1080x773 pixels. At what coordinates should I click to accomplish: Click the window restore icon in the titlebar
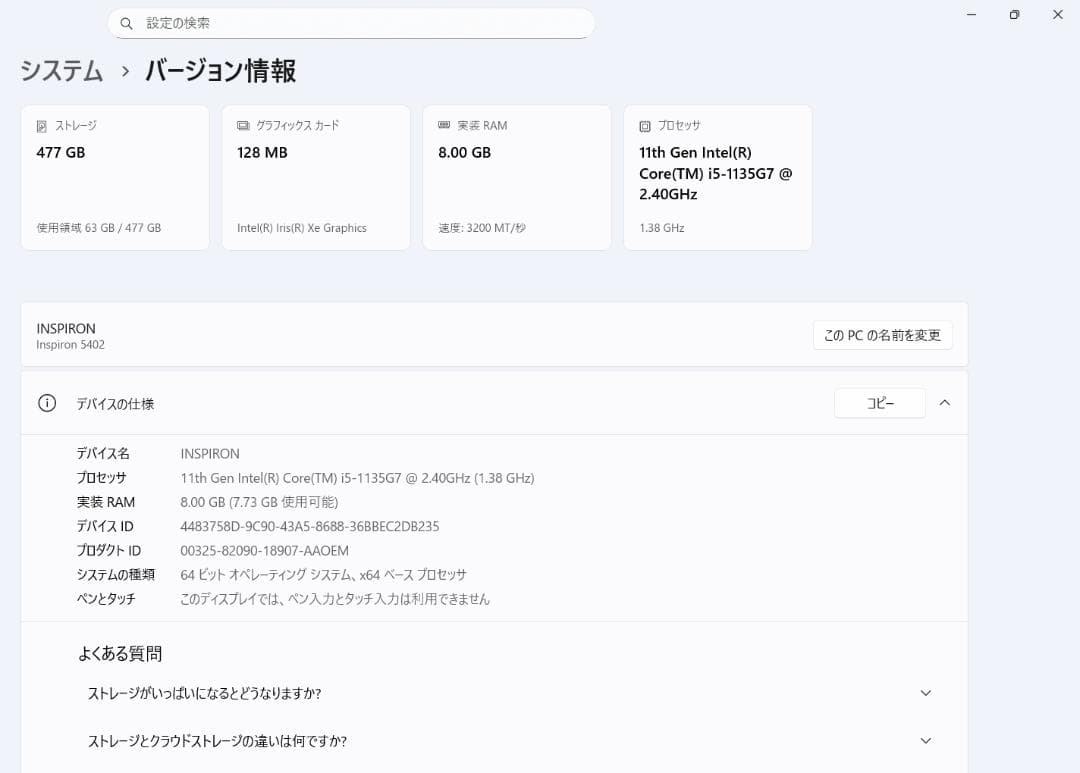coord(1013,14)
